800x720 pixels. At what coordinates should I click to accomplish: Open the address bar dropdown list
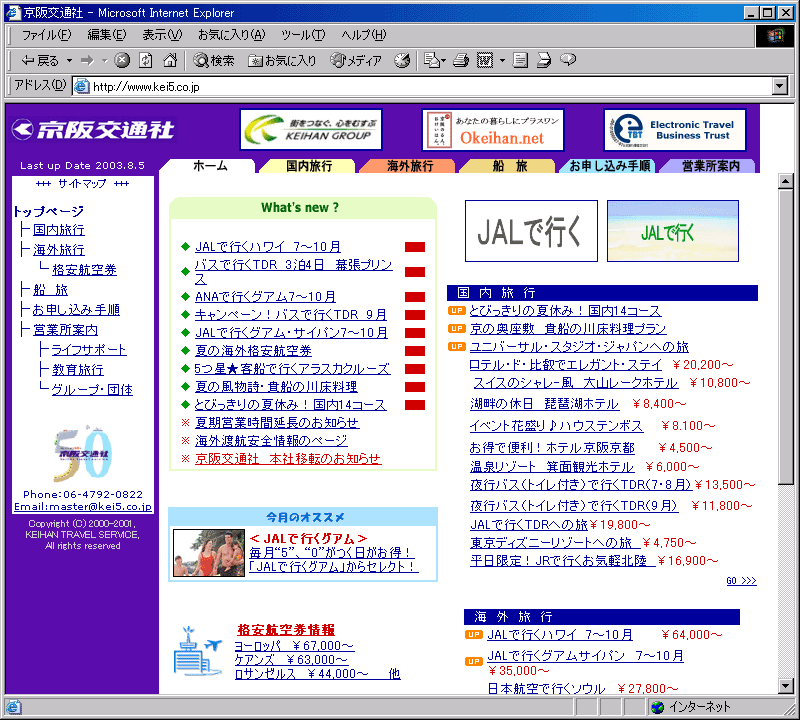pyautogui.click(x=779, y=86)
